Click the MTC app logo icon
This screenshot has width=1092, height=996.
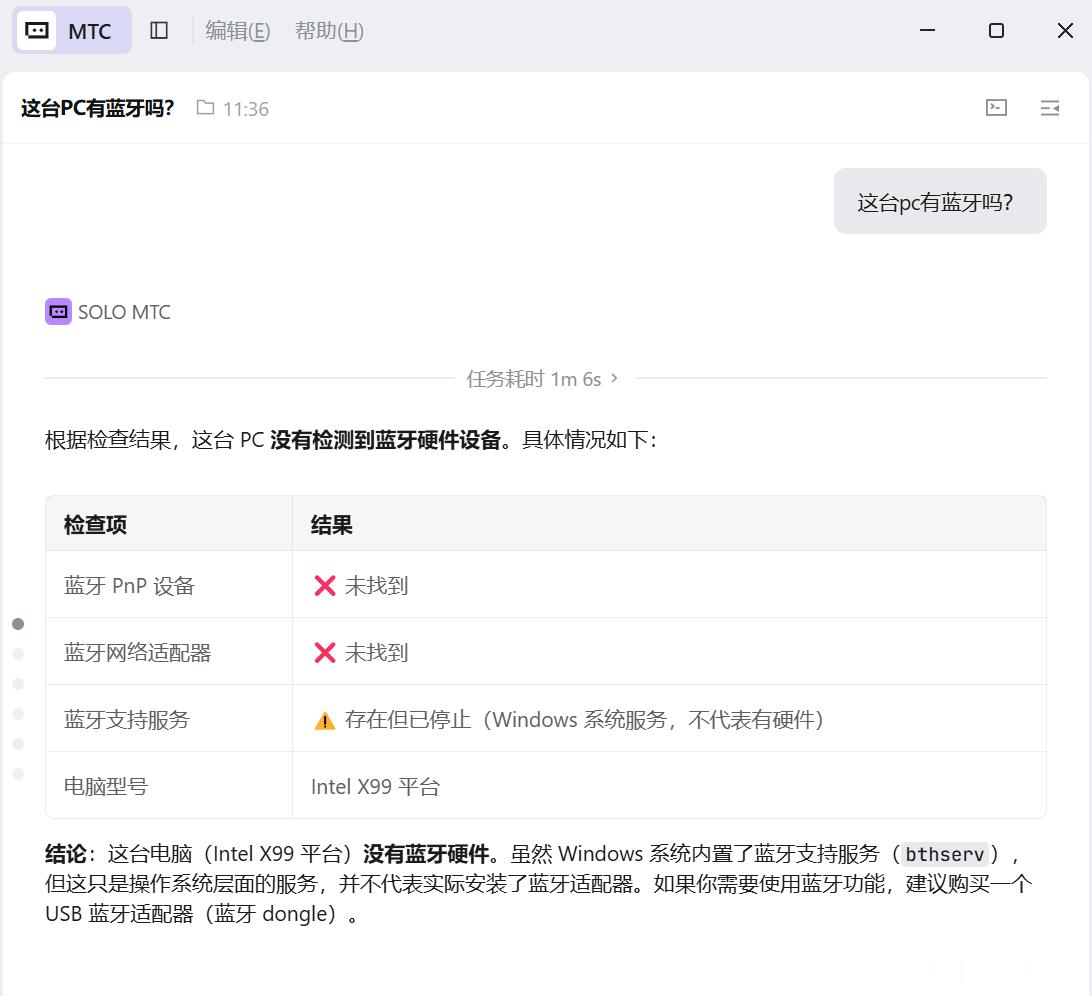pyautogui.click(x=37, y=31)
